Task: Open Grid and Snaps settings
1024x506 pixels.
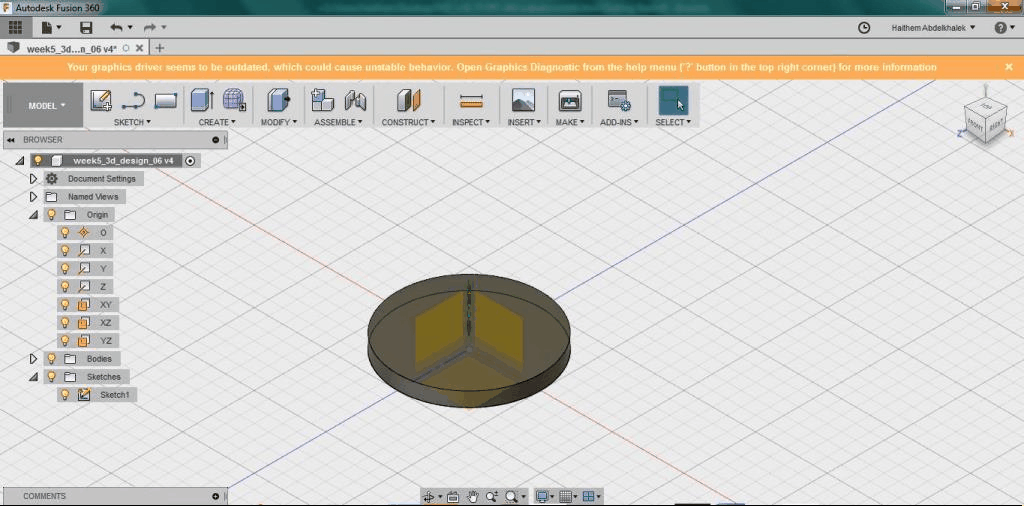Action: (566, 497)
